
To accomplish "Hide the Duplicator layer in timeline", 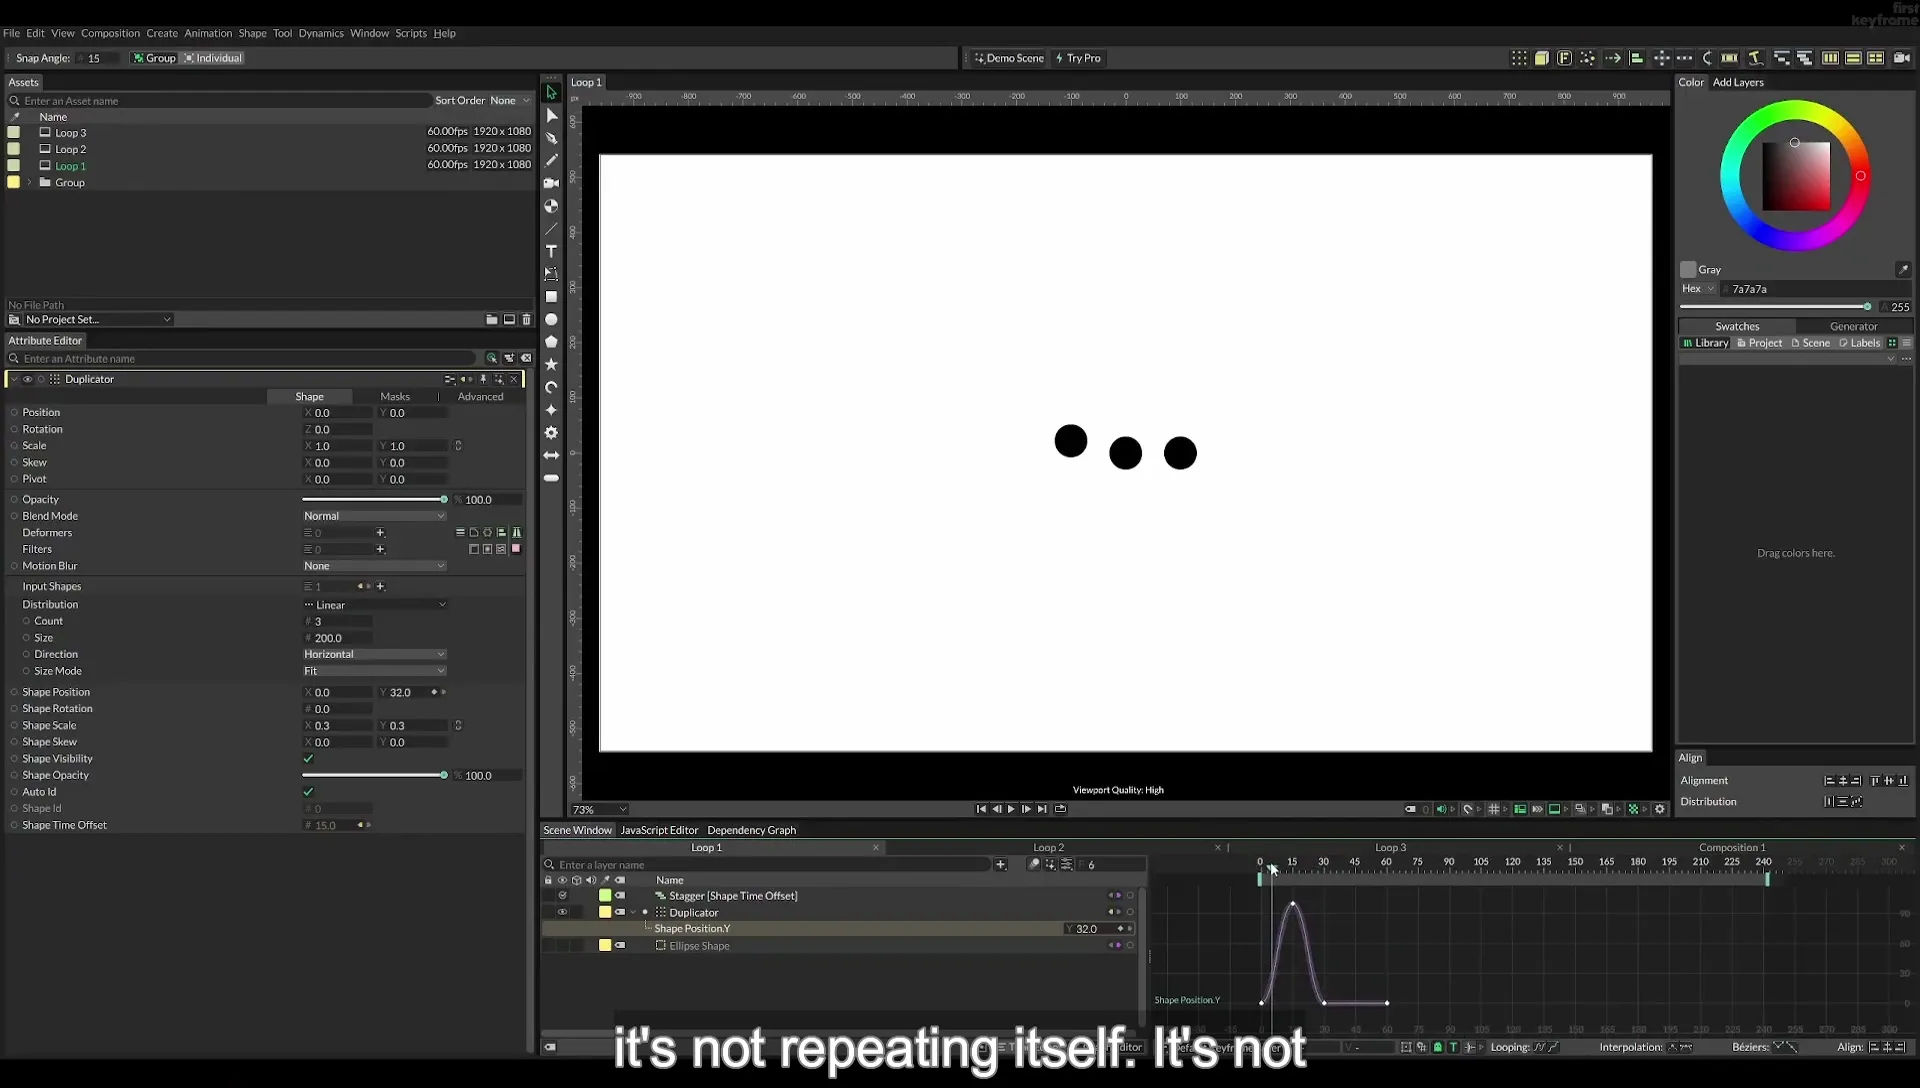I will click(562, 913).
